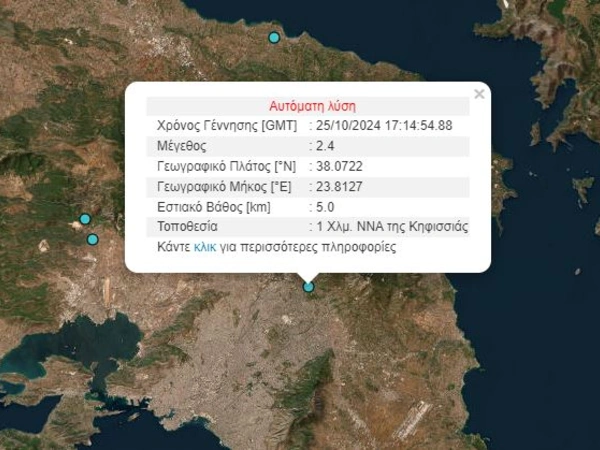Click the magnitude value 2.4

326,146
